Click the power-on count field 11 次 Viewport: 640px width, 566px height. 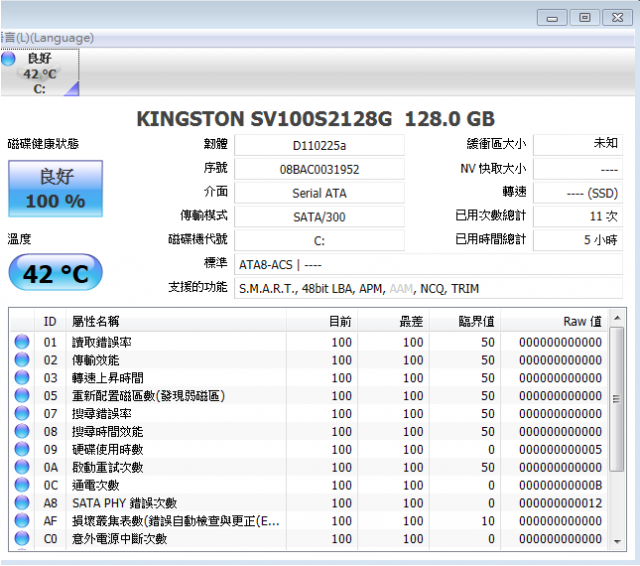578,216
